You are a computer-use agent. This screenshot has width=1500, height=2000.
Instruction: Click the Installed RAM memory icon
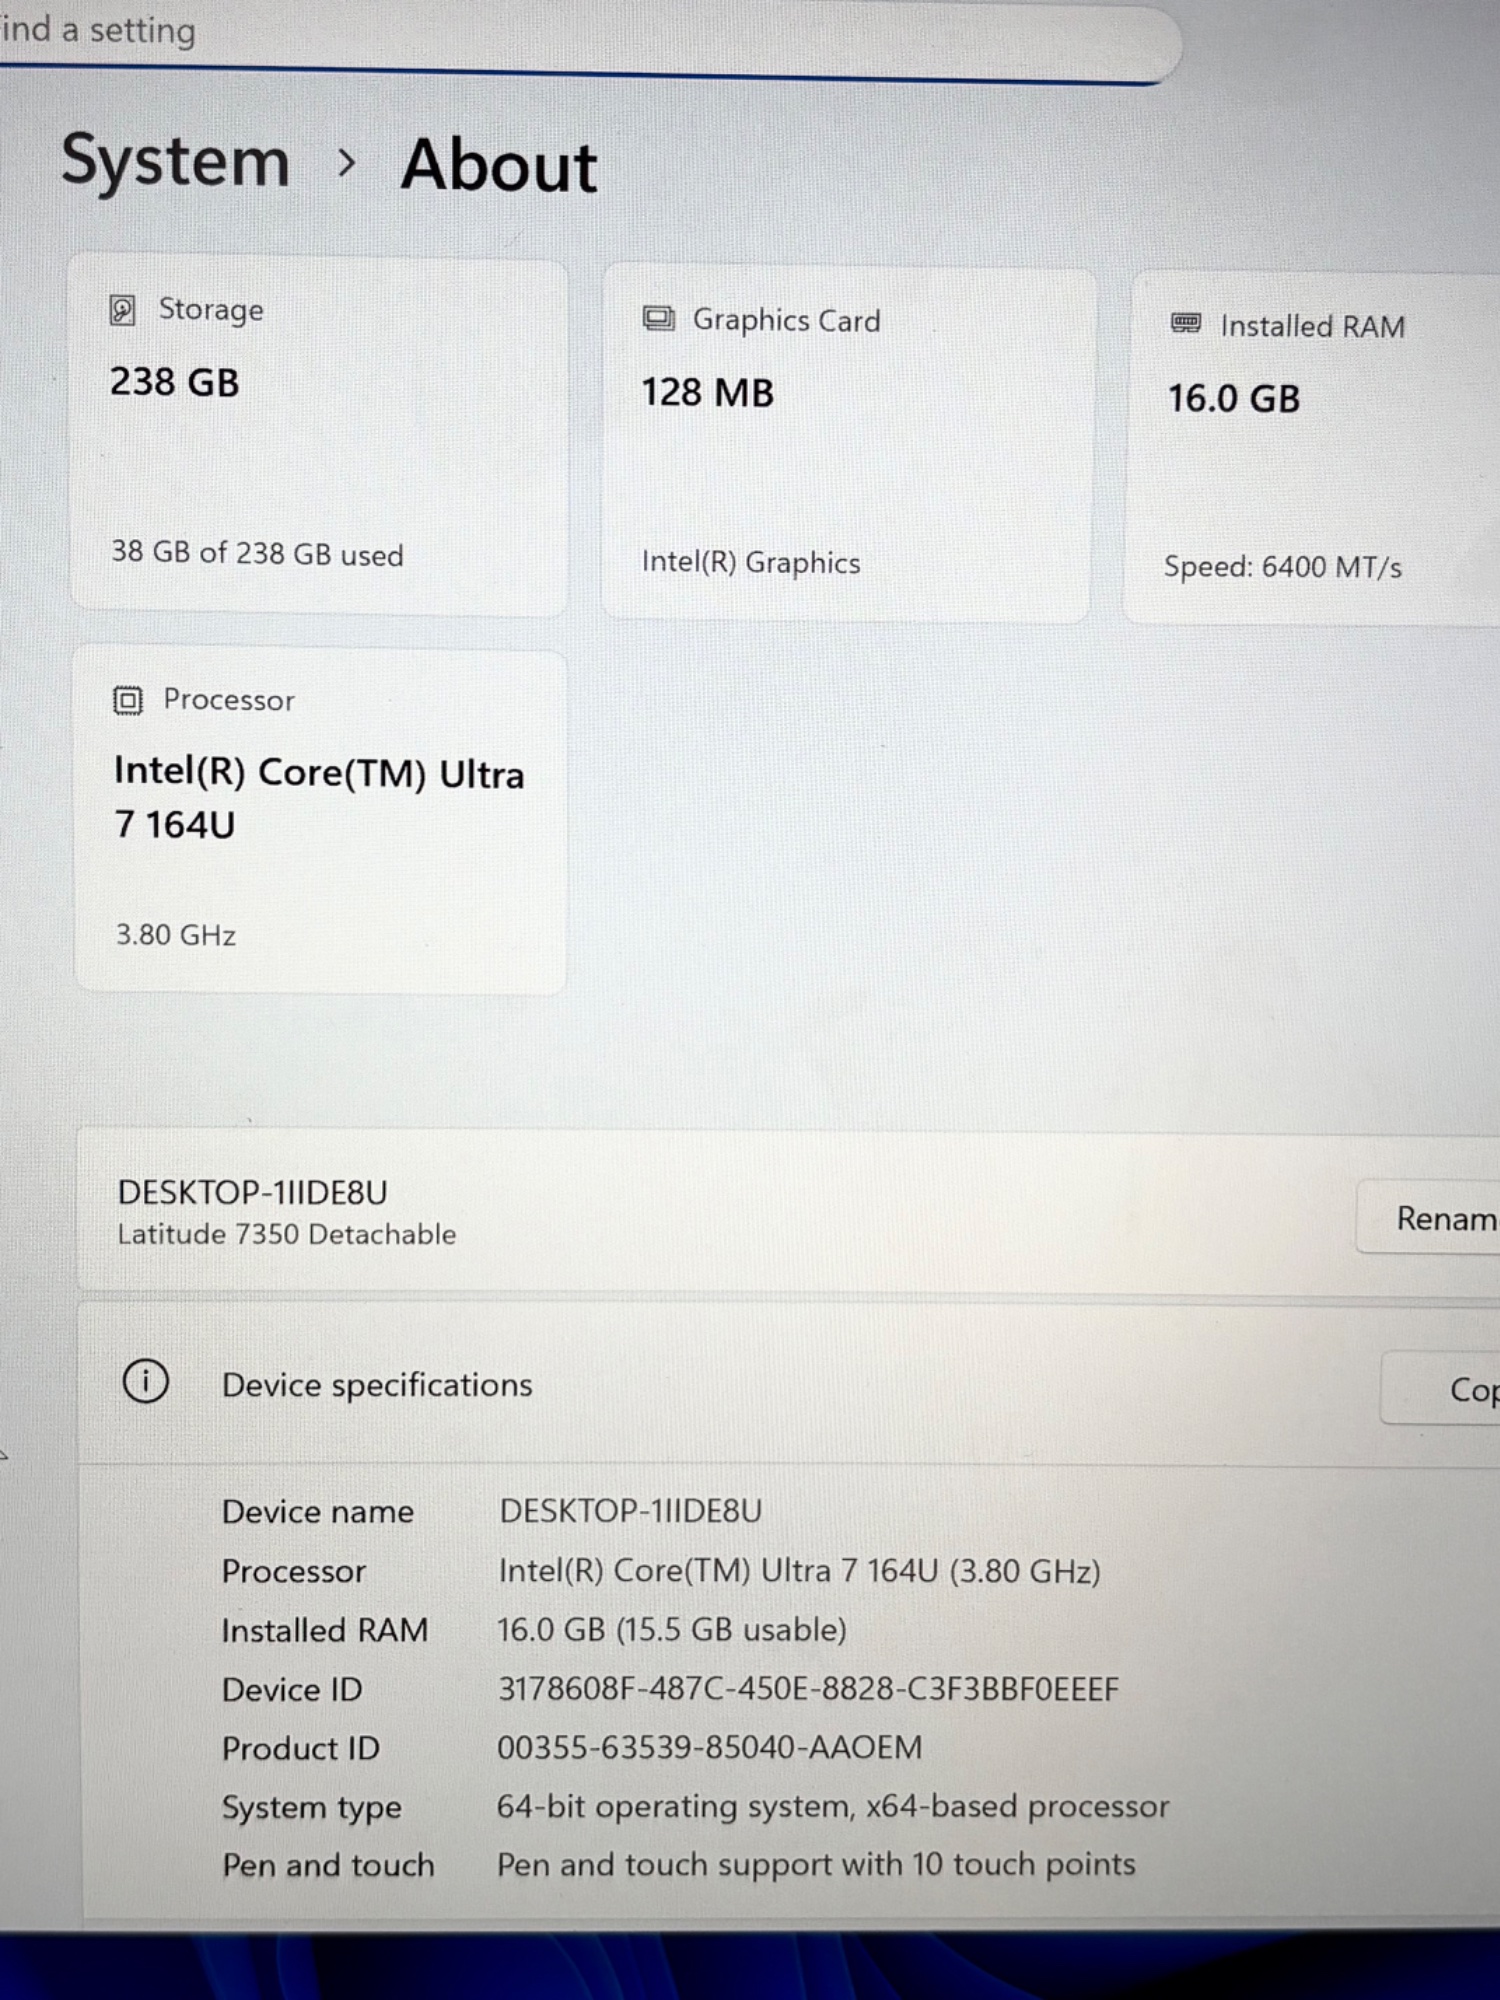click(x=1185, y=323)
